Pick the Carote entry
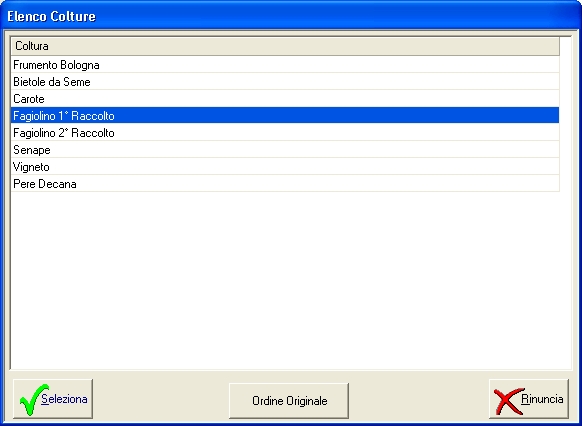 pos(285,99)
